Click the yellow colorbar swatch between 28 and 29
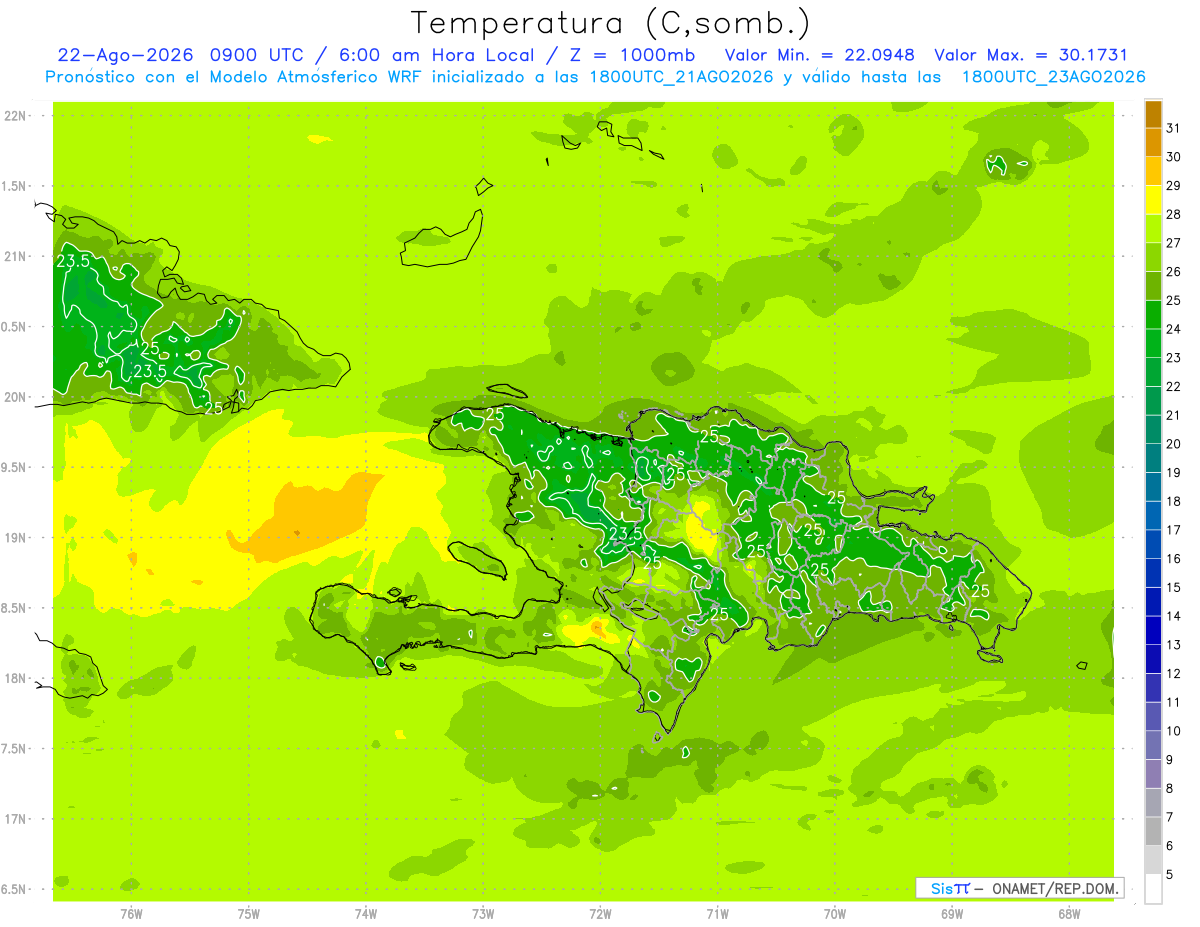 point(1153,200)
